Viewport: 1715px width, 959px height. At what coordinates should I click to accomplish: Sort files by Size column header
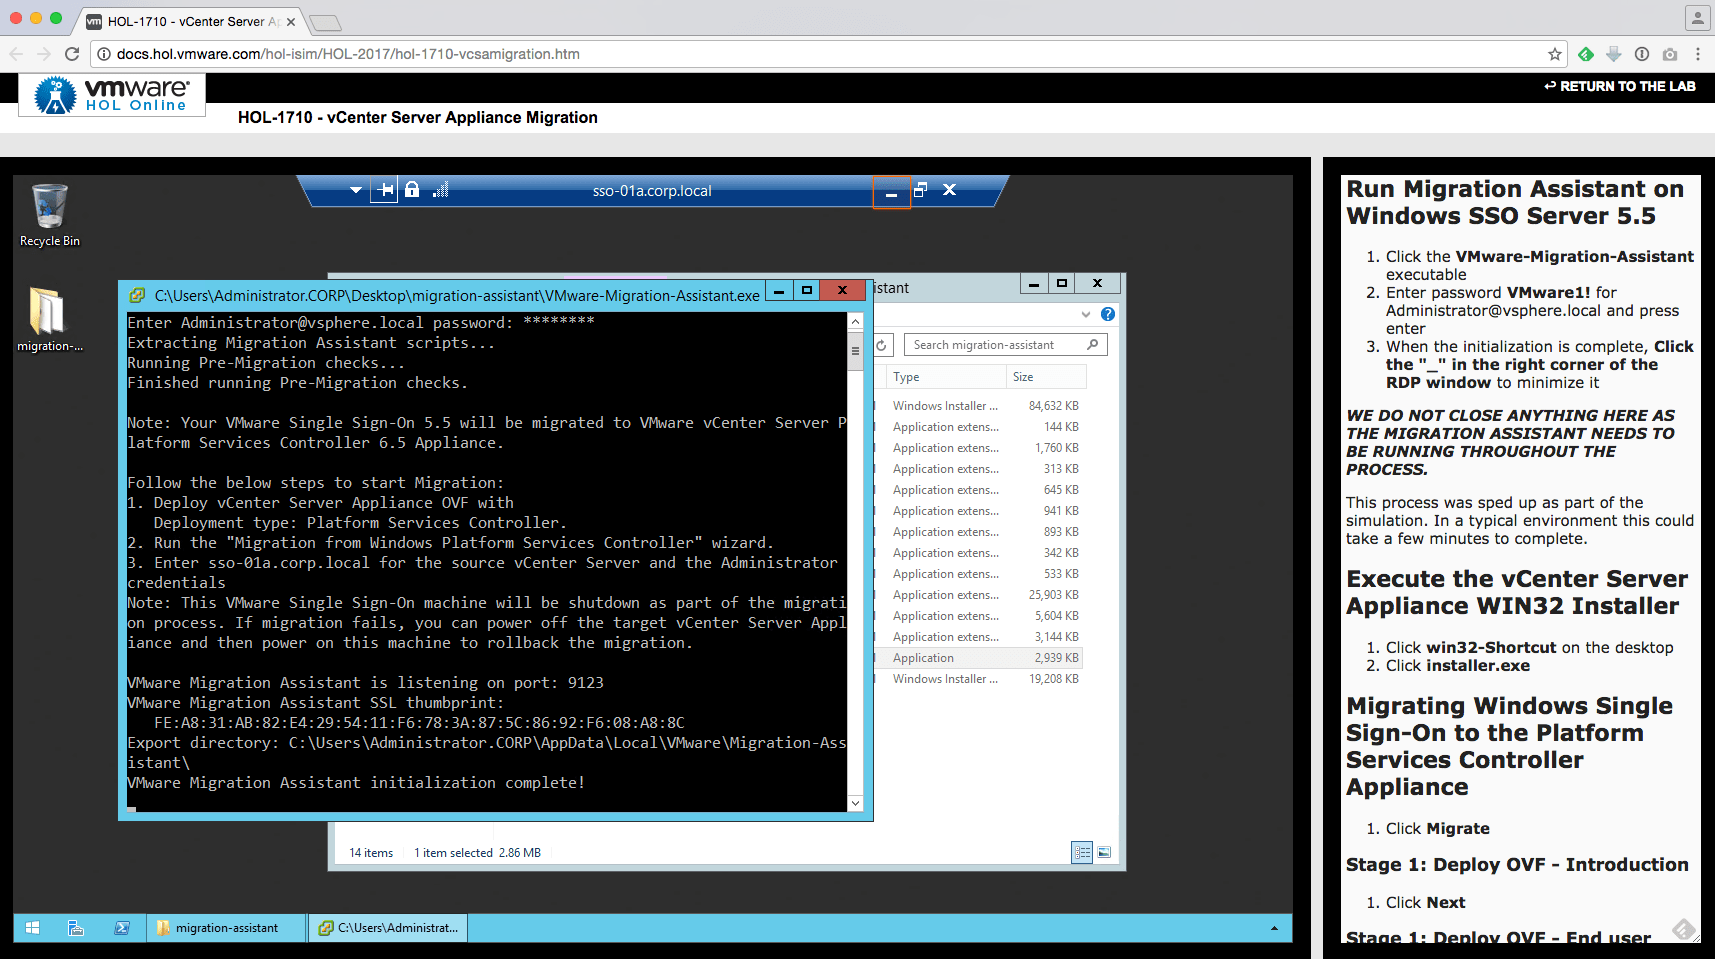click(x=1046, y=377)
